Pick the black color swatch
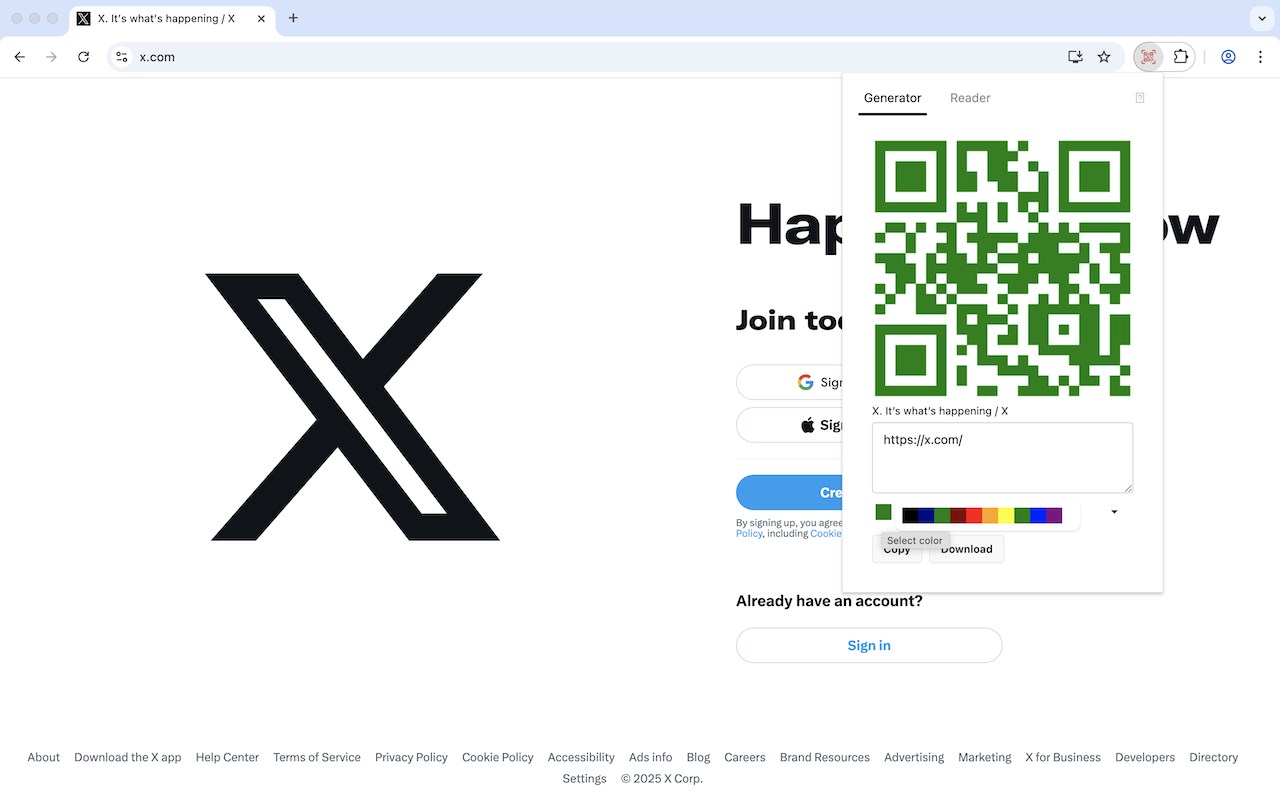Image resolution: width=1280 pixels, height=800 pixels. (910, 516)
